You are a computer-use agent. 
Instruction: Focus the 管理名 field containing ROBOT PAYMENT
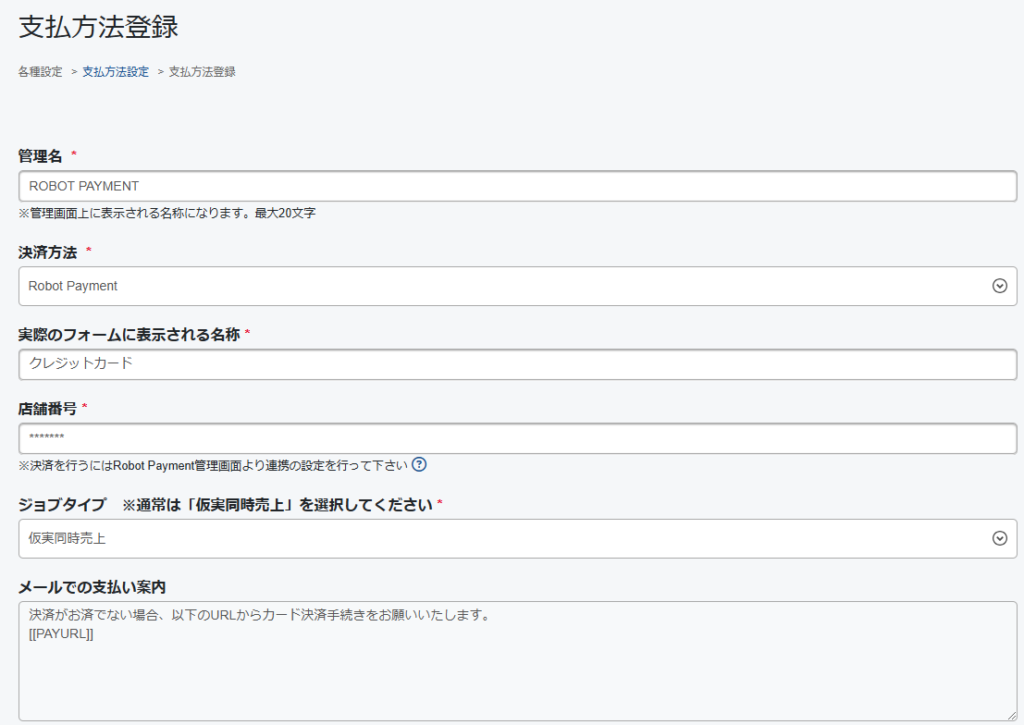(517, 186)
